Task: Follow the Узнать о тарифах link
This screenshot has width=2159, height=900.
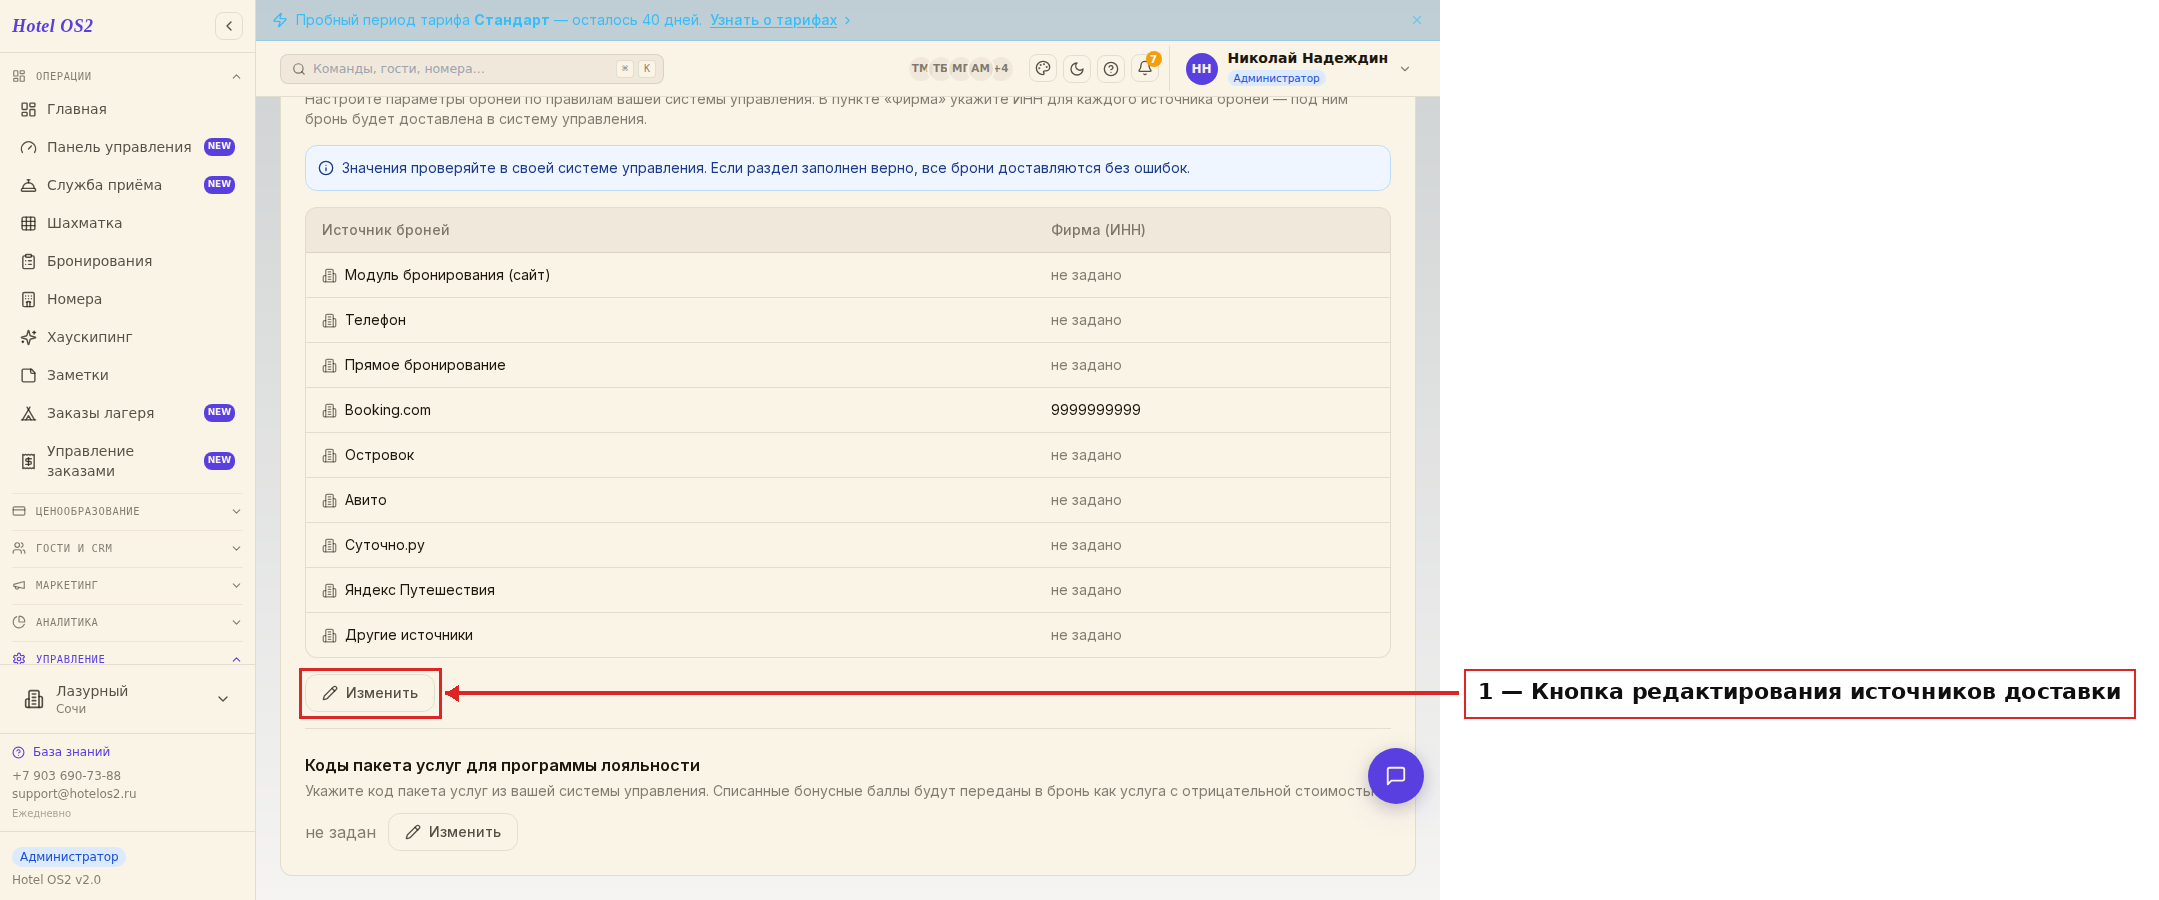Action: point(773,20)
